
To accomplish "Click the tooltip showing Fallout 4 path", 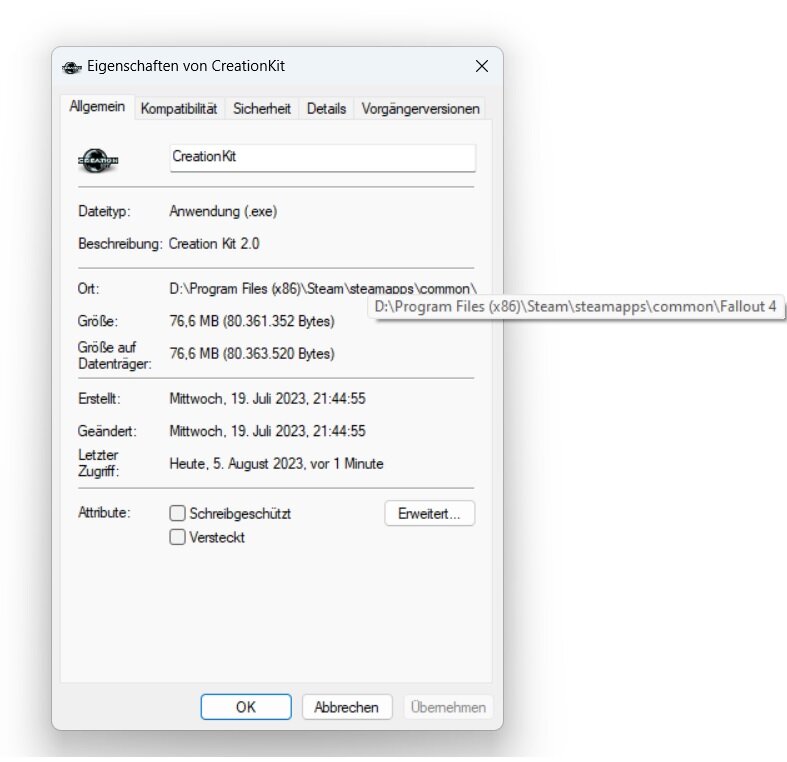I will pos(576,306).
